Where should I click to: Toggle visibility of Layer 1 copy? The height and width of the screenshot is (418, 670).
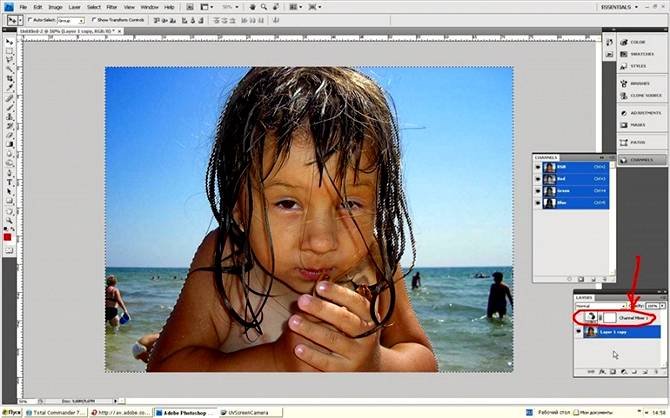578,331
